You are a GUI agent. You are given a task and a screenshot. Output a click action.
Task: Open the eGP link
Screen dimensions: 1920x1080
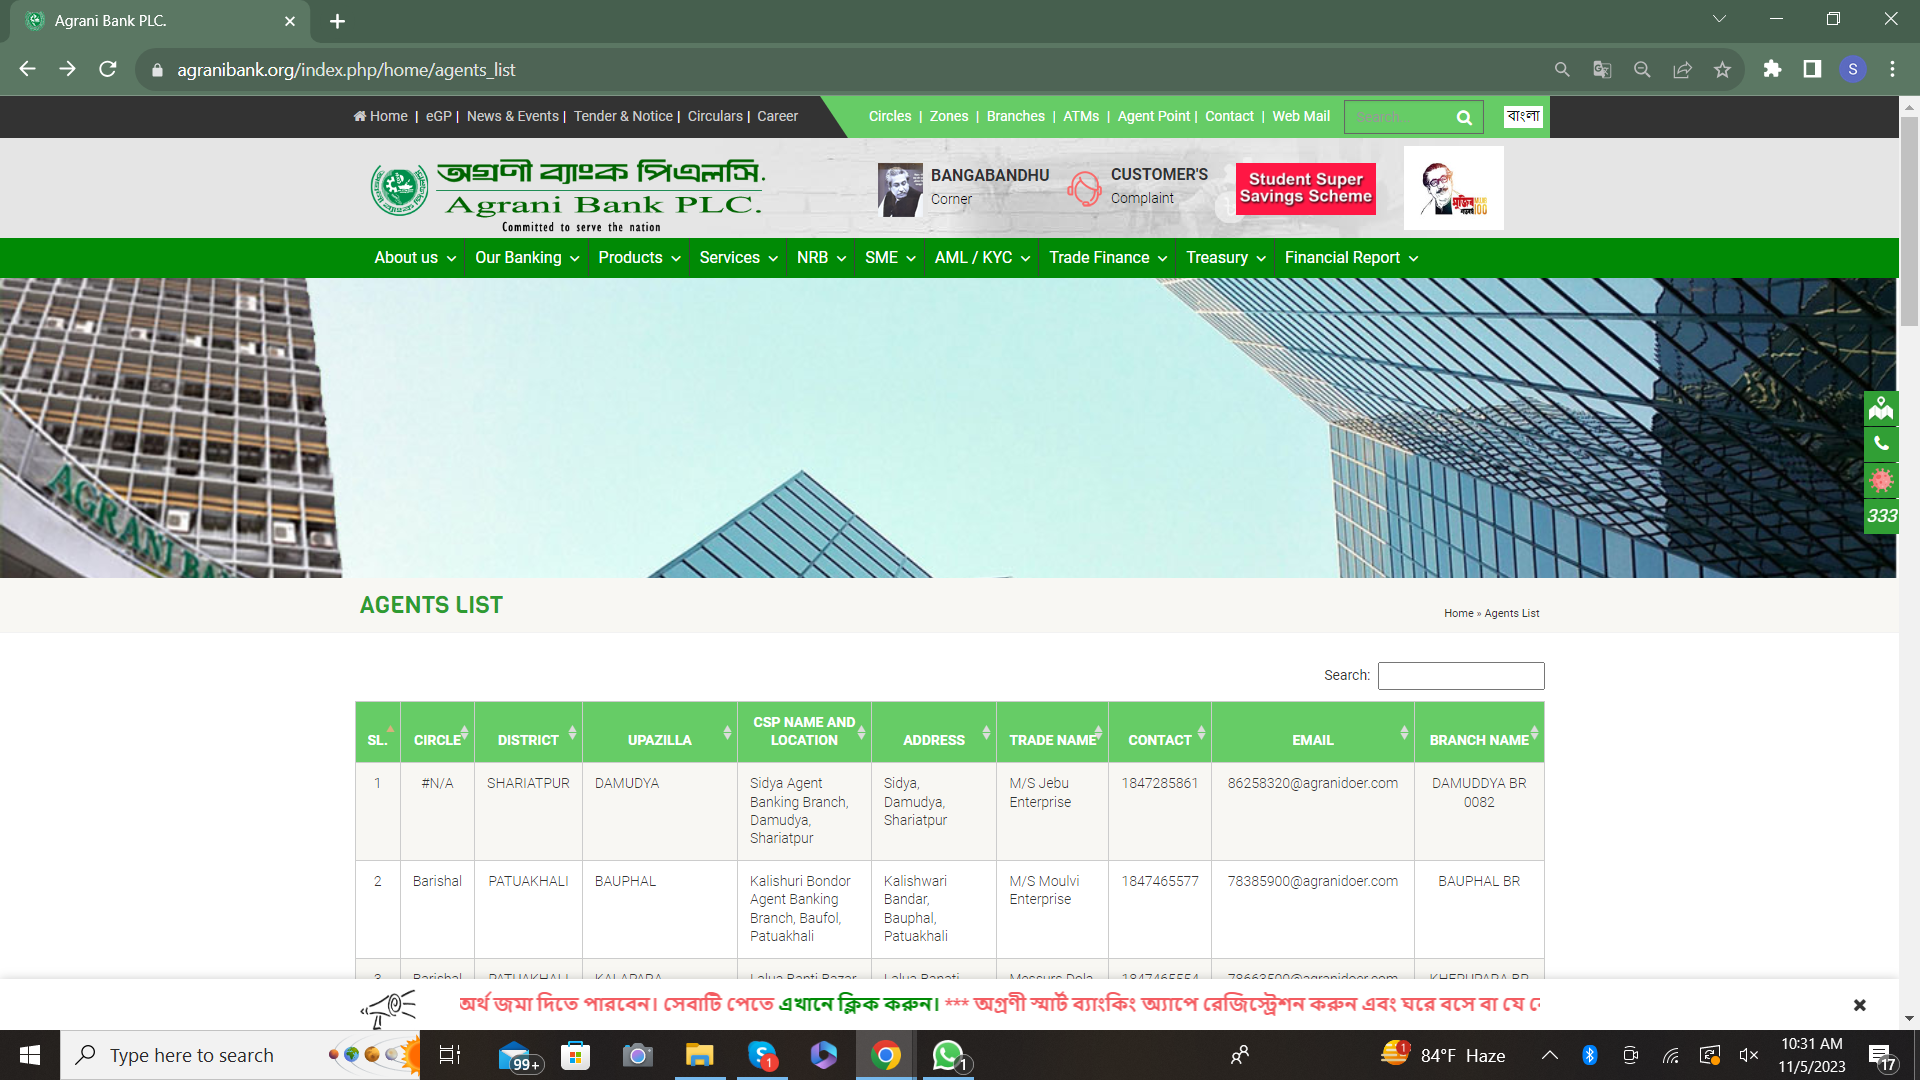pos(438,116)
